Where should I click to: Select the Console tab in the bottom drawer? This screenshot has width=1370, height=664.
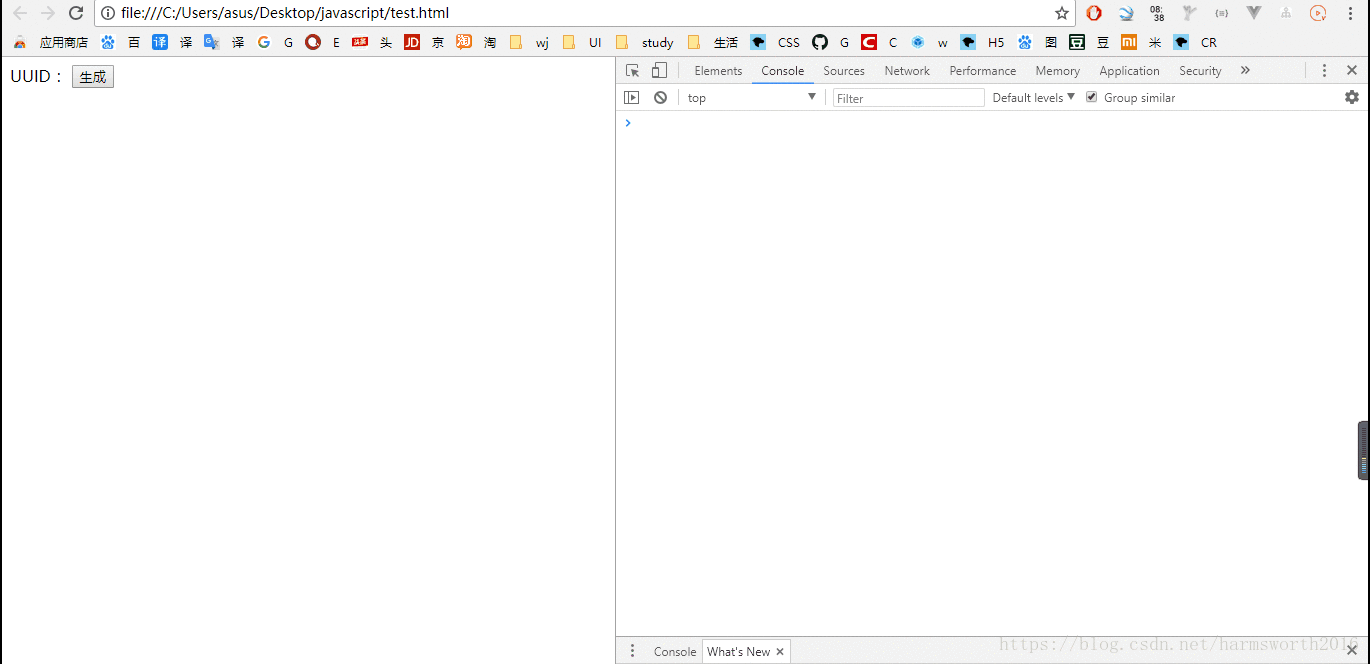(675, 651)
